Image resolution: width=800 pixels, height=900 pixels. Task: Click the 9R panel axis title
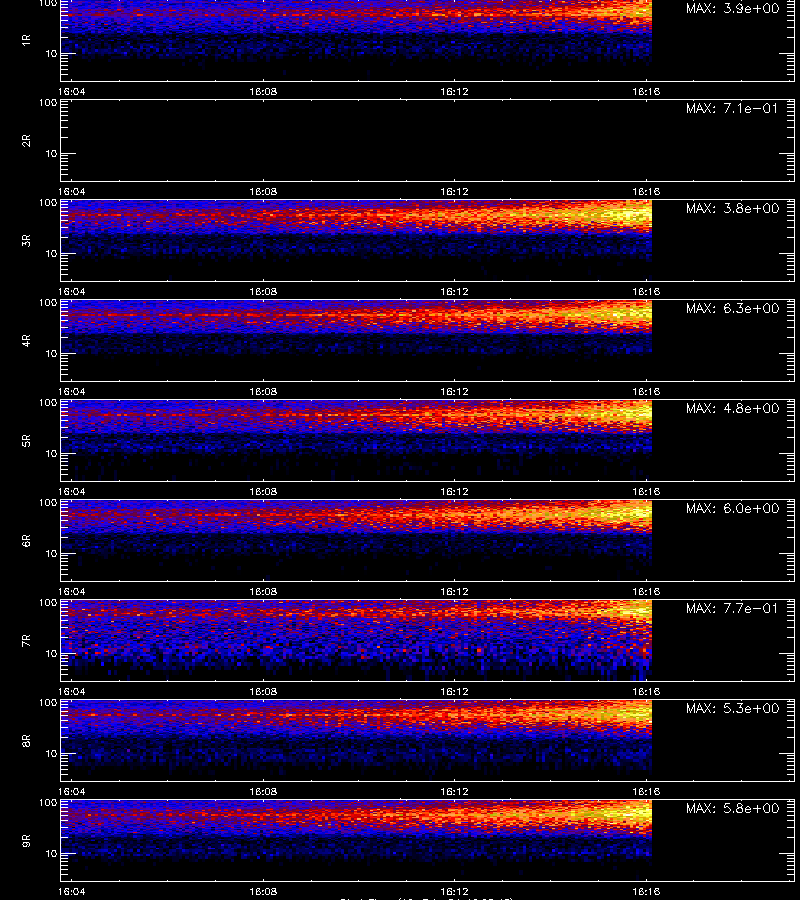(26, 840)
